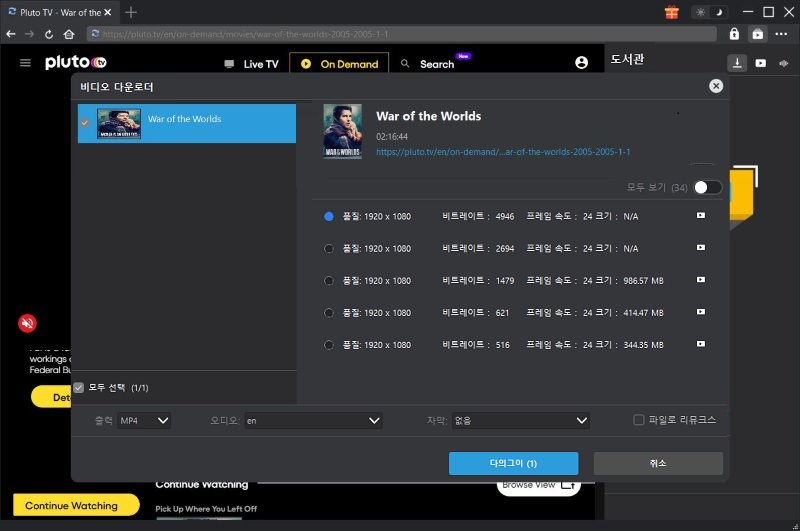Go to the browser home page icon
Screen dimensions: 800x531
(69, 34)
